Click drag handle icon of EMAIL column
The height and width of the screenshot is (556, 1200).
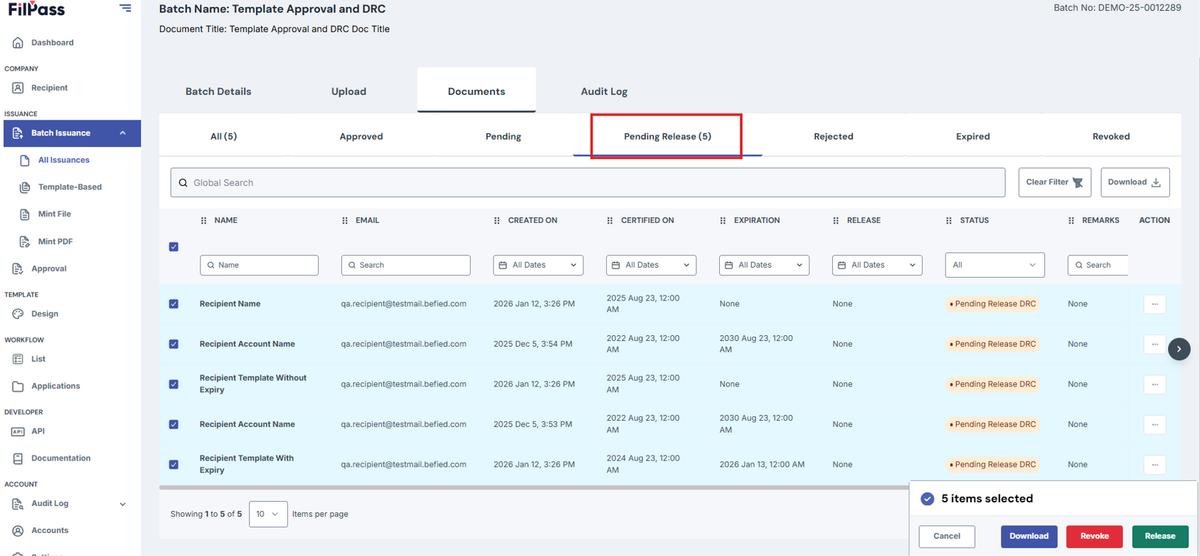click(345, 220)
